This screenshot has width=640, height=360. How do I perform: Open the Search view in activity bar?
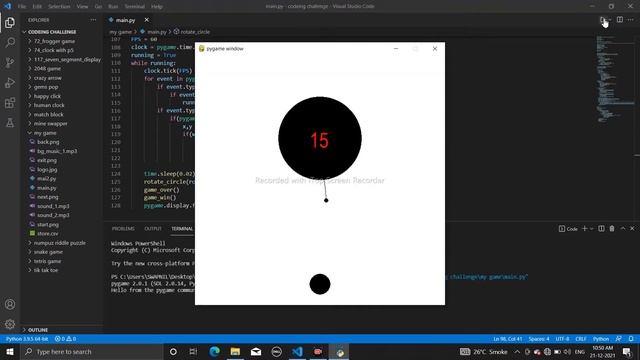pyautogui.click(x=10, y=42)
